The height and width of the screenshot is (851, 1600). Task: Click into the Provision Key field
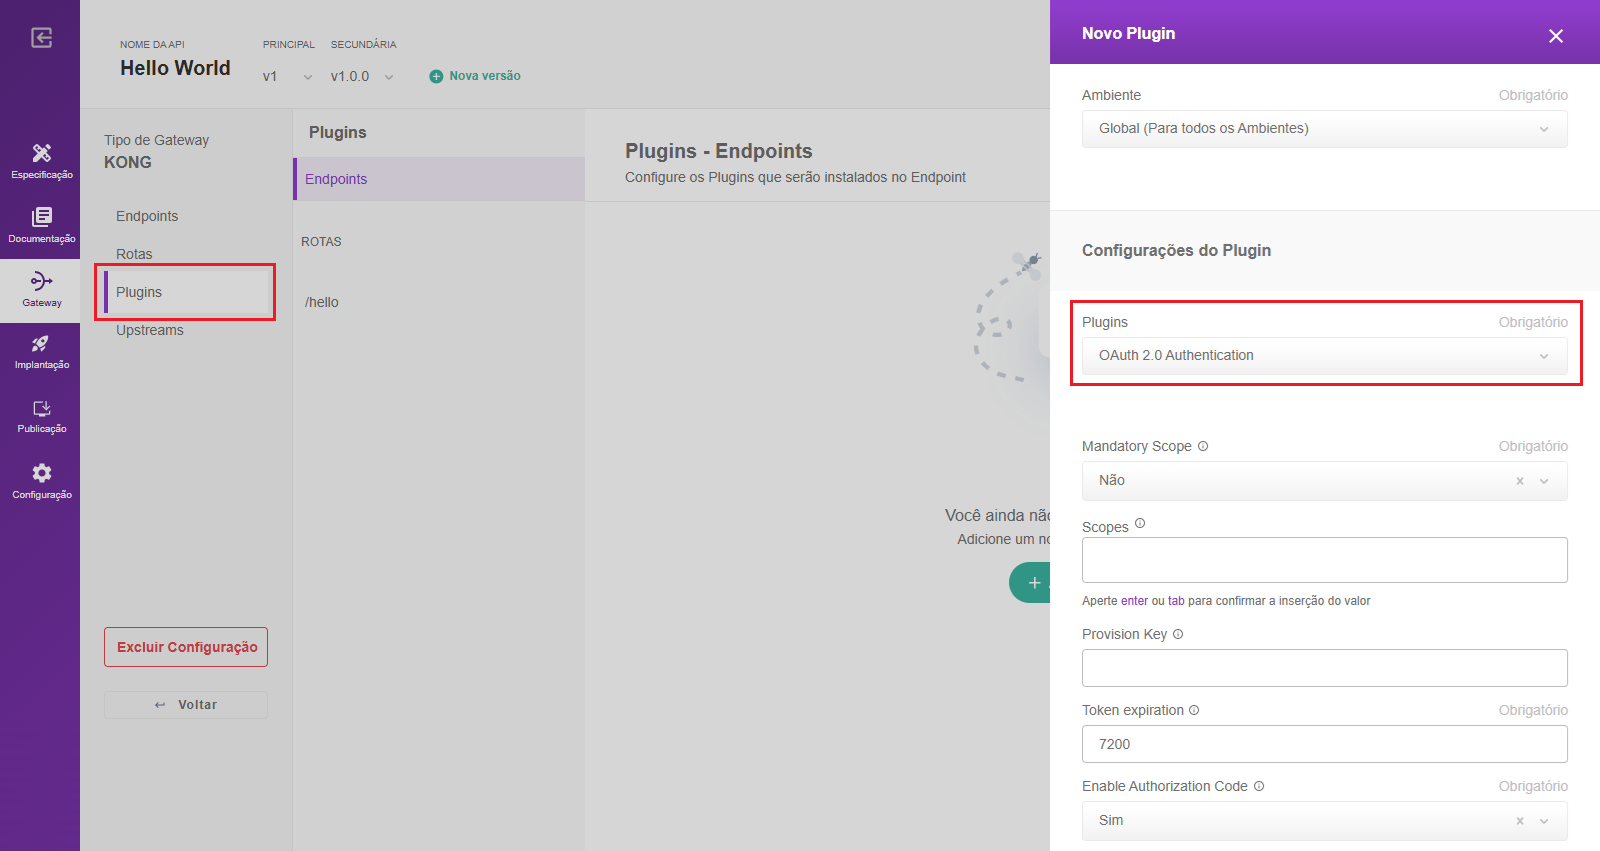coord(1324,668)
